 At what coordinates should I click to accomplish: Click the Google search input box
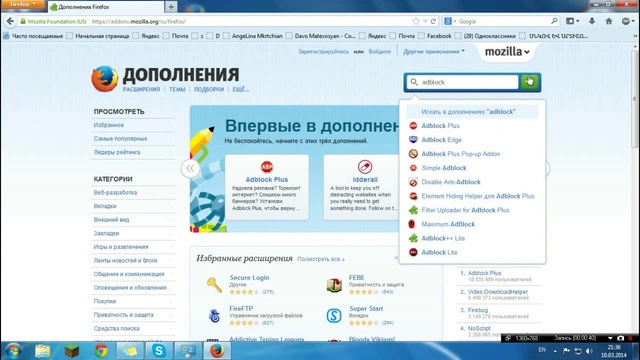(503, 21)
